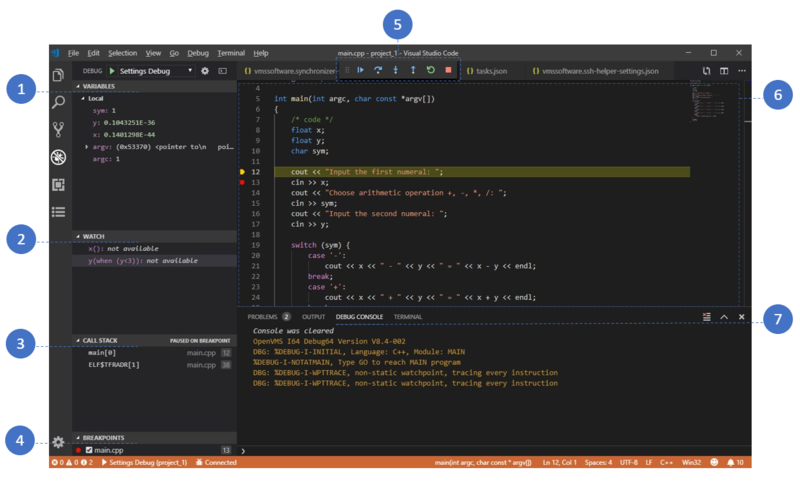Open the Terminal menu in menu bar
Image resolution: width=800 pixels, height=481 pixels.
(x=230, y=52)
